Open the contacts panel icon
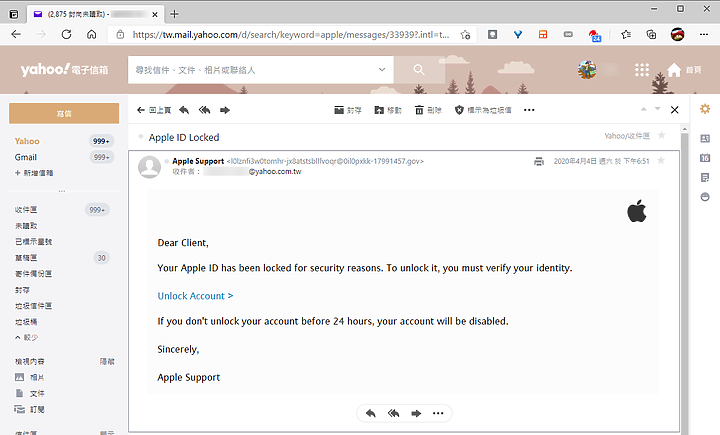Viewport: 720px width, 435px height. (x=705, y=138)
